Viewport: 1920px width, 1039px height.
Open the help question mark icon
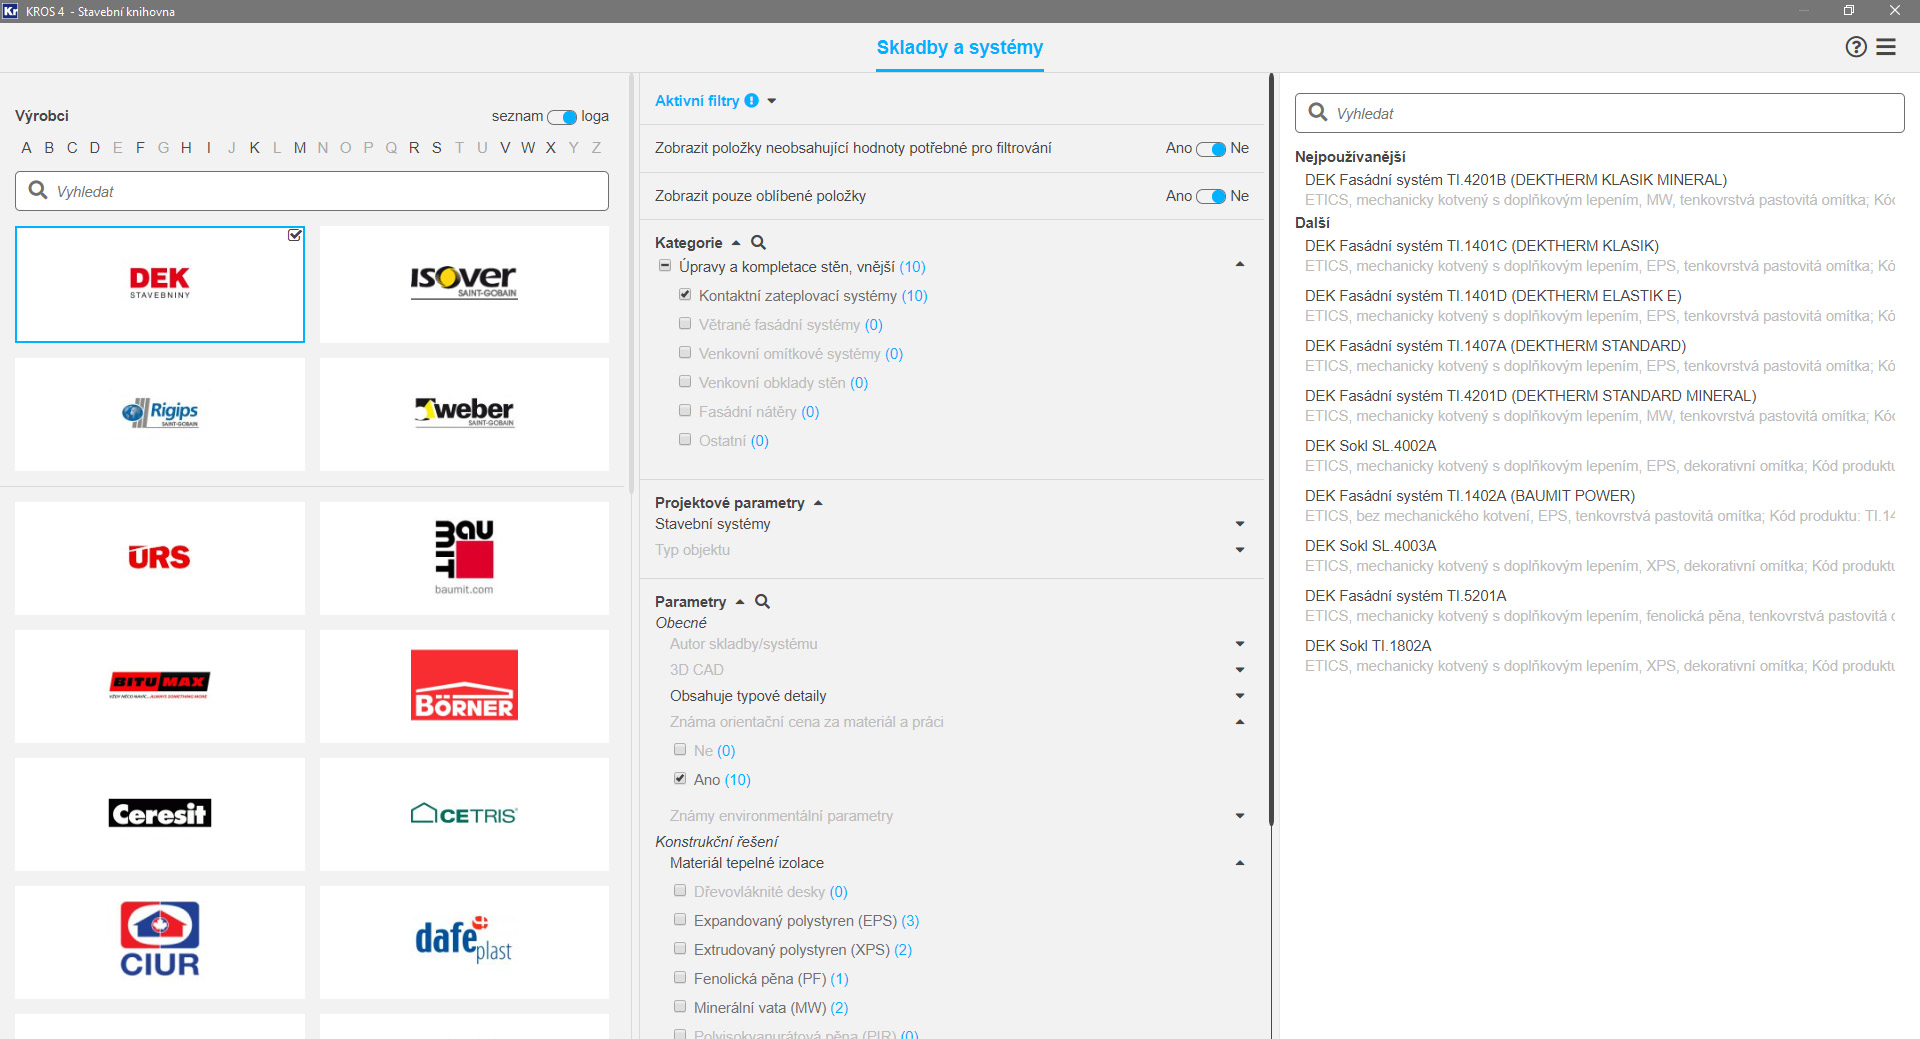pyautogui.click(x=1856, y=47)
